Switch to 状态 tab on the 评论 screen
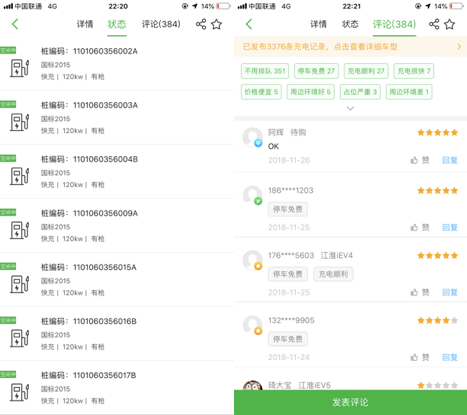The width and height of the screenshot is (467, 415). pyautogui.click(x=350, y=24)
